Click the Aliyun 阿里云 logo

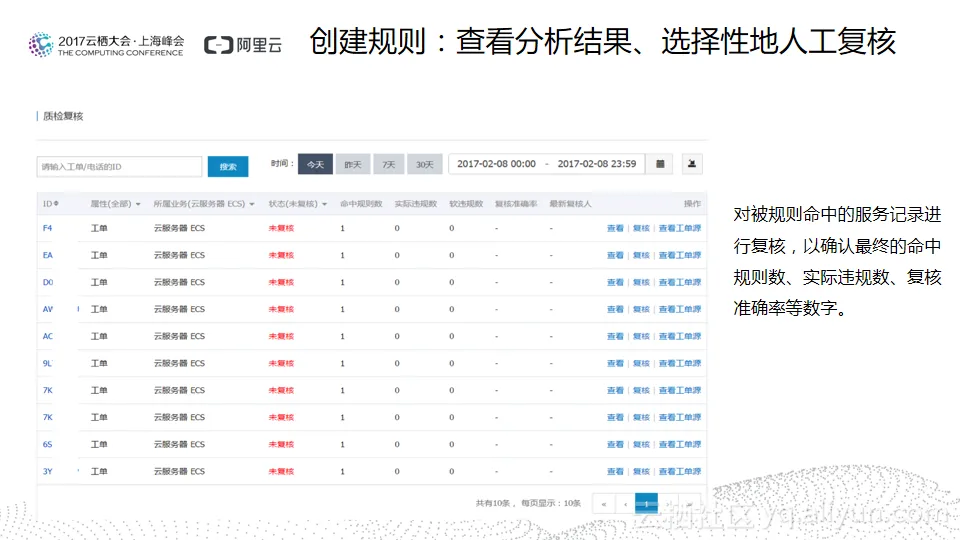(242, 45)
